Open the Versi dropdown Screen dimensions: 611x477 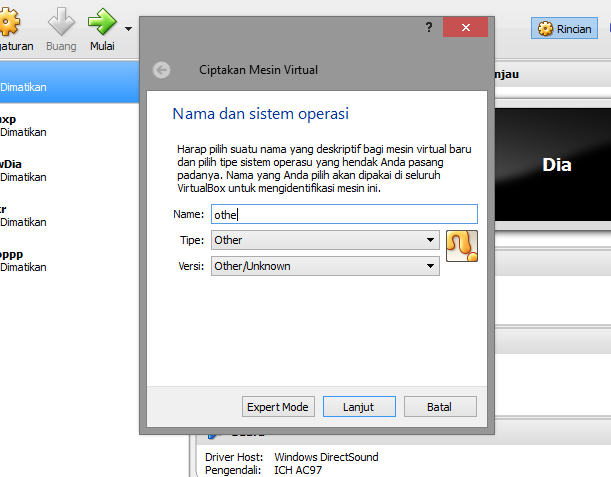tap(325, 266)
